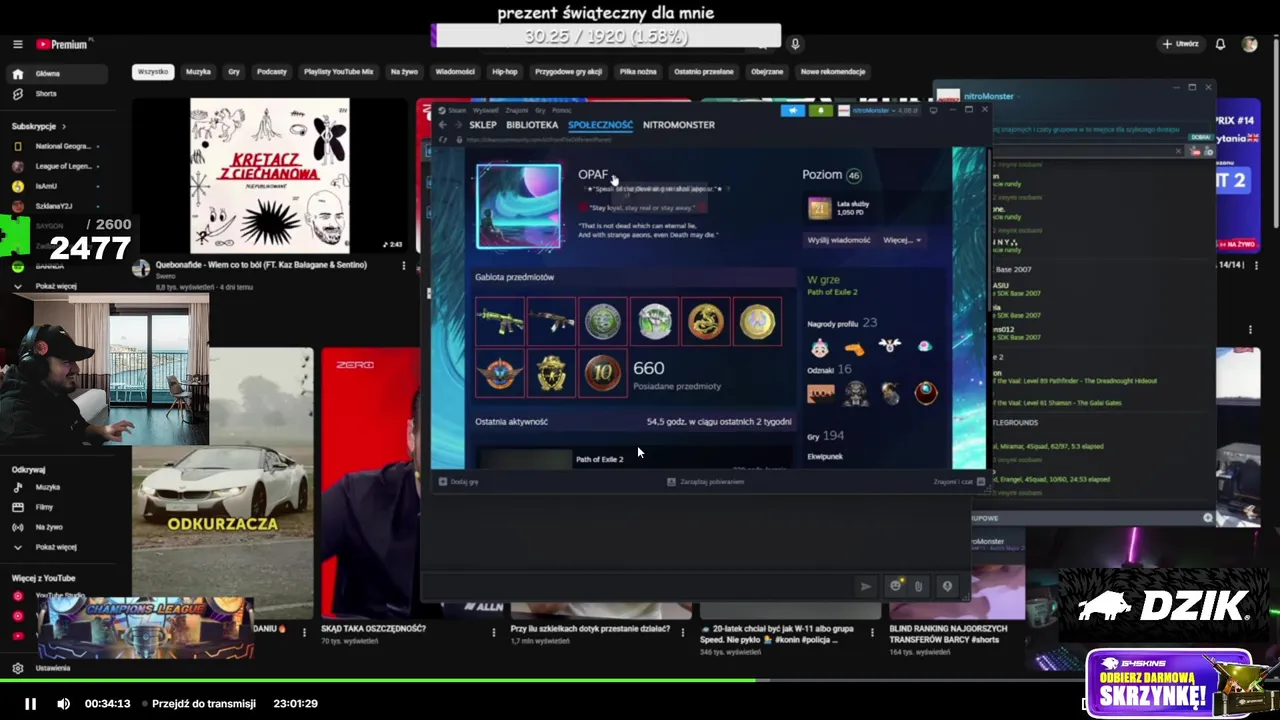Image resolution: width=1280 pixels, height=720 pixels.
Task: Select Playlisty YouTube Mix filter chip
Action: tap(338, 72)
